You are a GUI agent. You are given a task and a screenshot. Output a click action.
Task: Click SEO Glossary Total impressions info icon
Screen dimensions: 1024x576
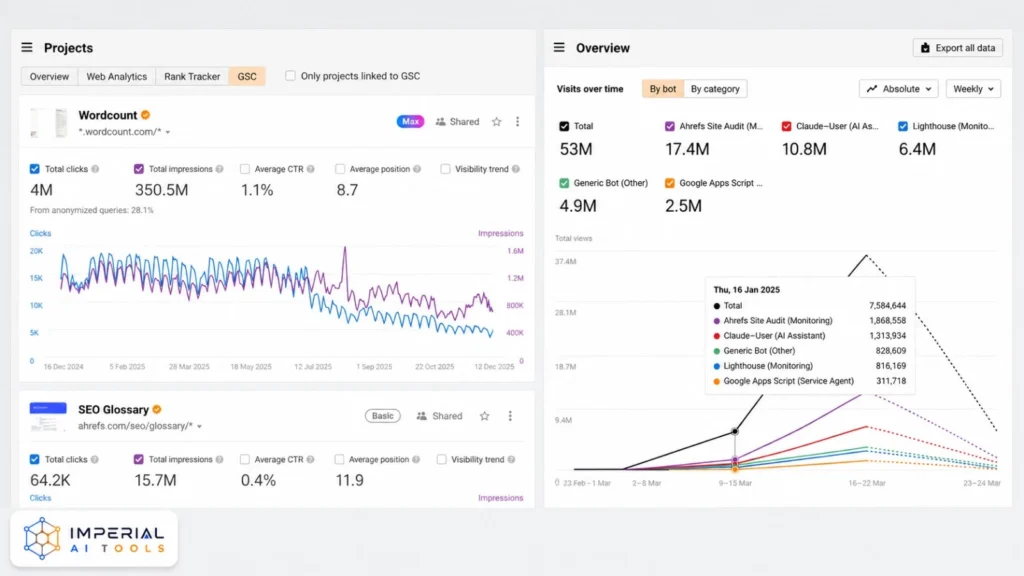point(219,460)
